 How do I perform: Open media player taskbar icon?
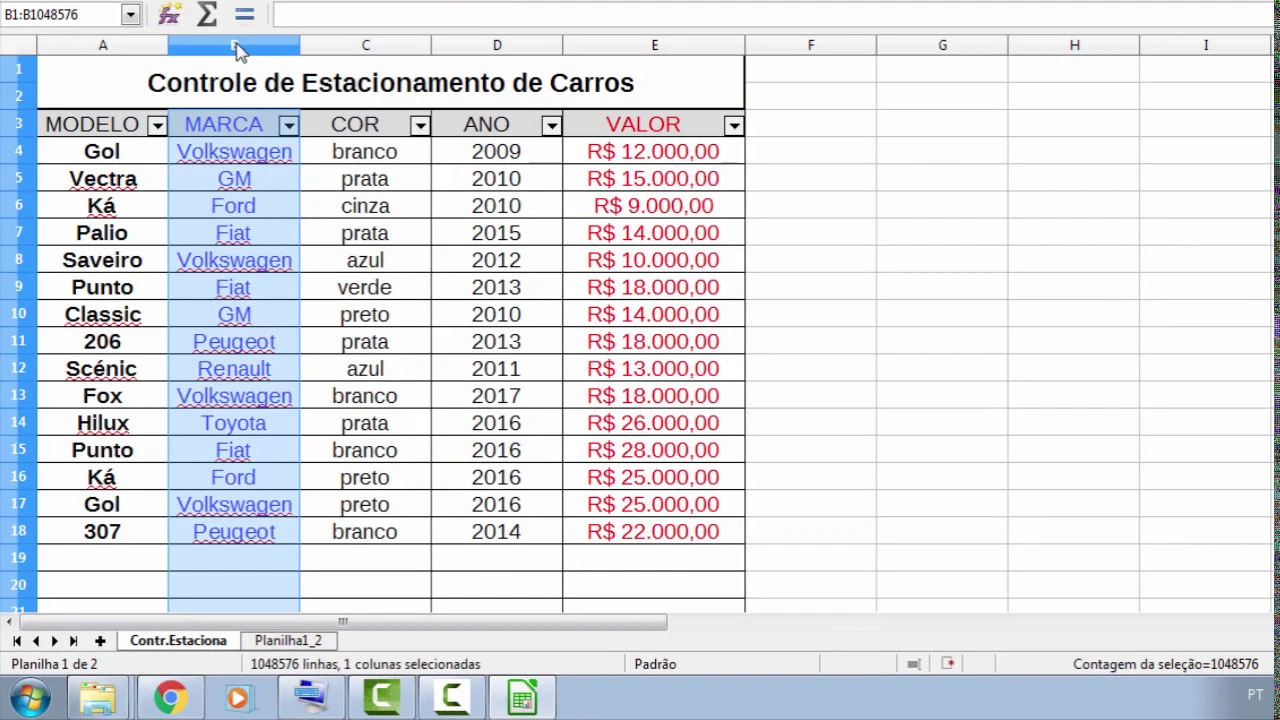click(x=238, y=697)
